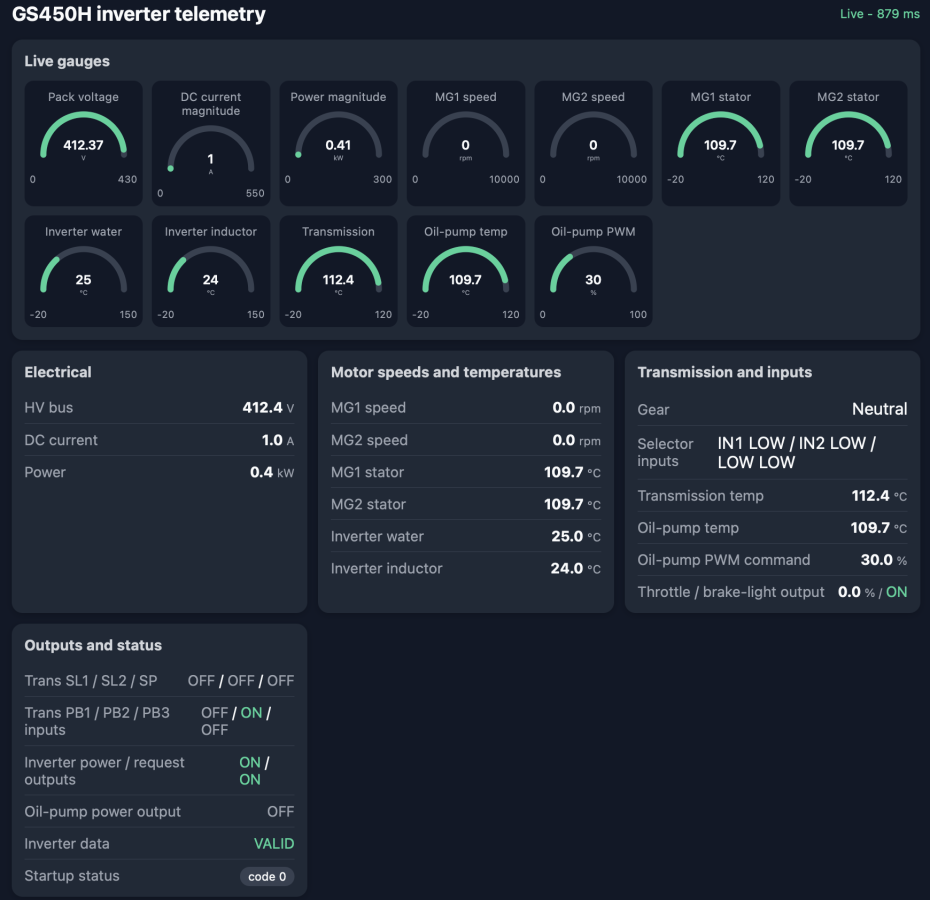The height and width of the screenshot is (900, 930).
Task: Click the Throttle / brake-light output ON status
Action: tap(897, 591)
